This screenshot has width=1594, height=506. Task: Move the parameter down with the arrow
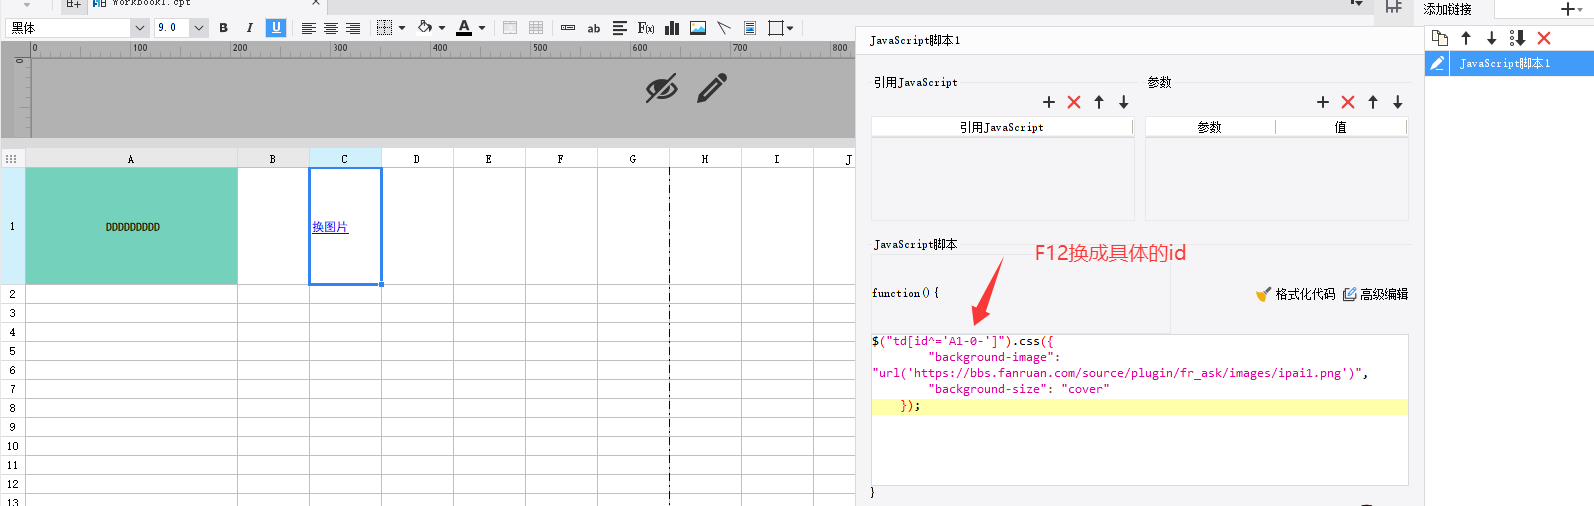1398,102
